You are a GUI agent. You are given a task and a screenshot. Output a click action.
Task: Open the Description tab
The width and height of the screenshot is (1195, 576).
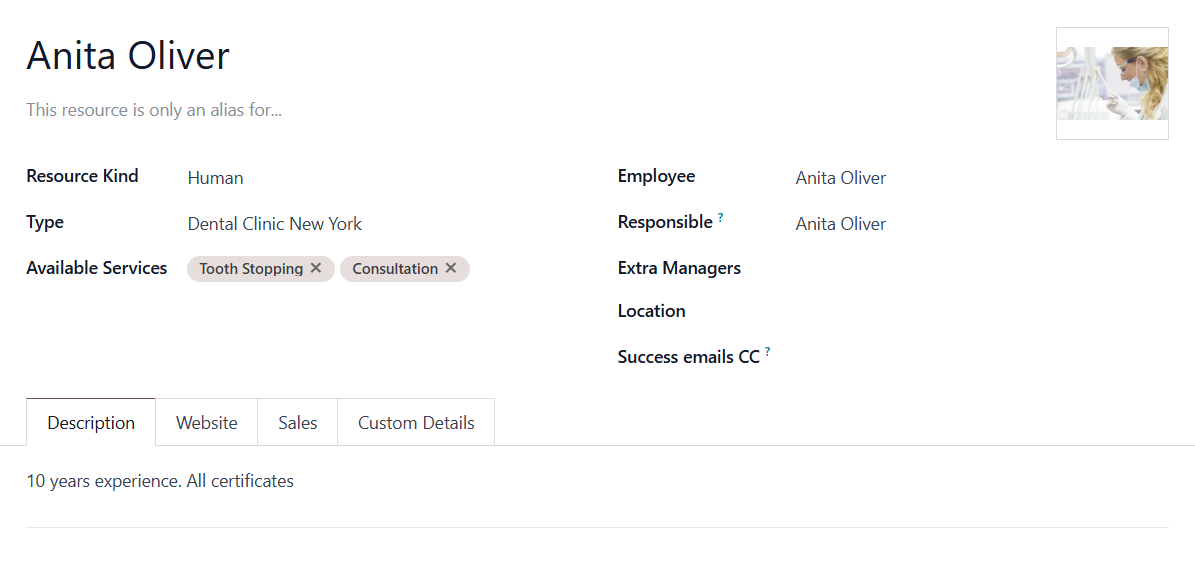pyautogui.click(x=91, y=422)
